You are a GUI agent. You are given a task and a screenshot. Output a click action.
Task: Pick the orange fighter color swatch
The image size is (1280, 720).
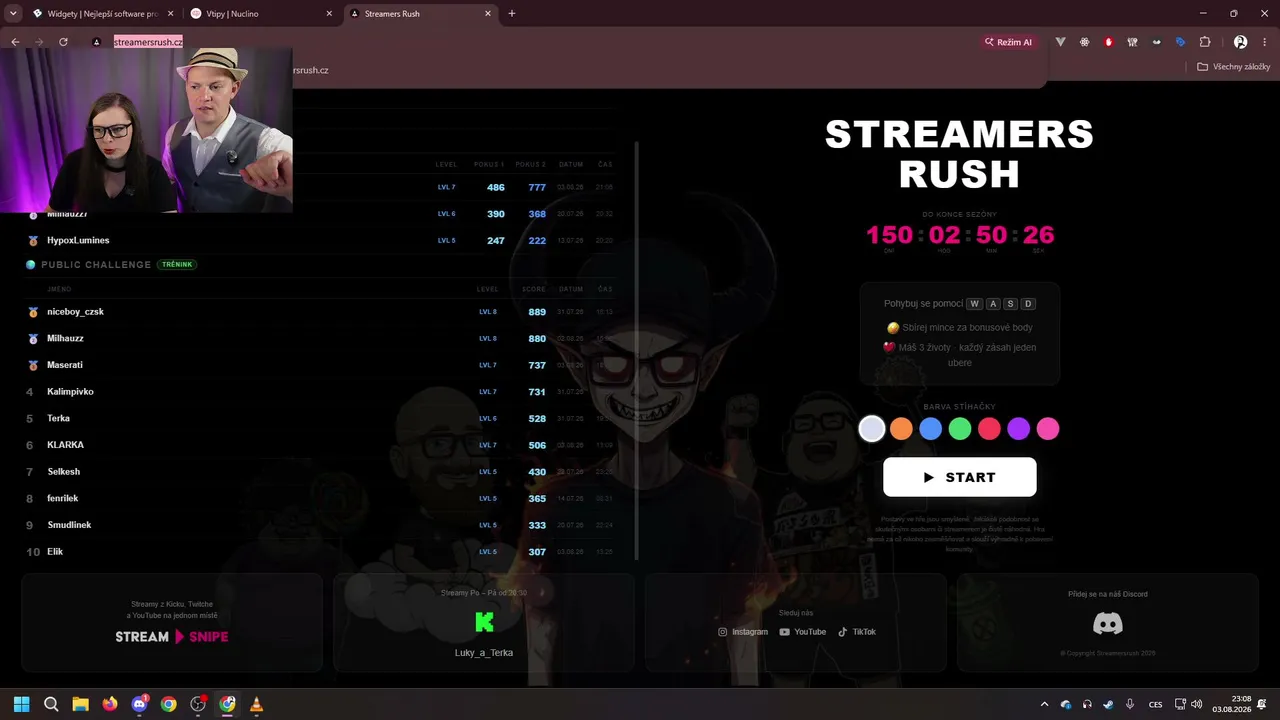[901, 429]
